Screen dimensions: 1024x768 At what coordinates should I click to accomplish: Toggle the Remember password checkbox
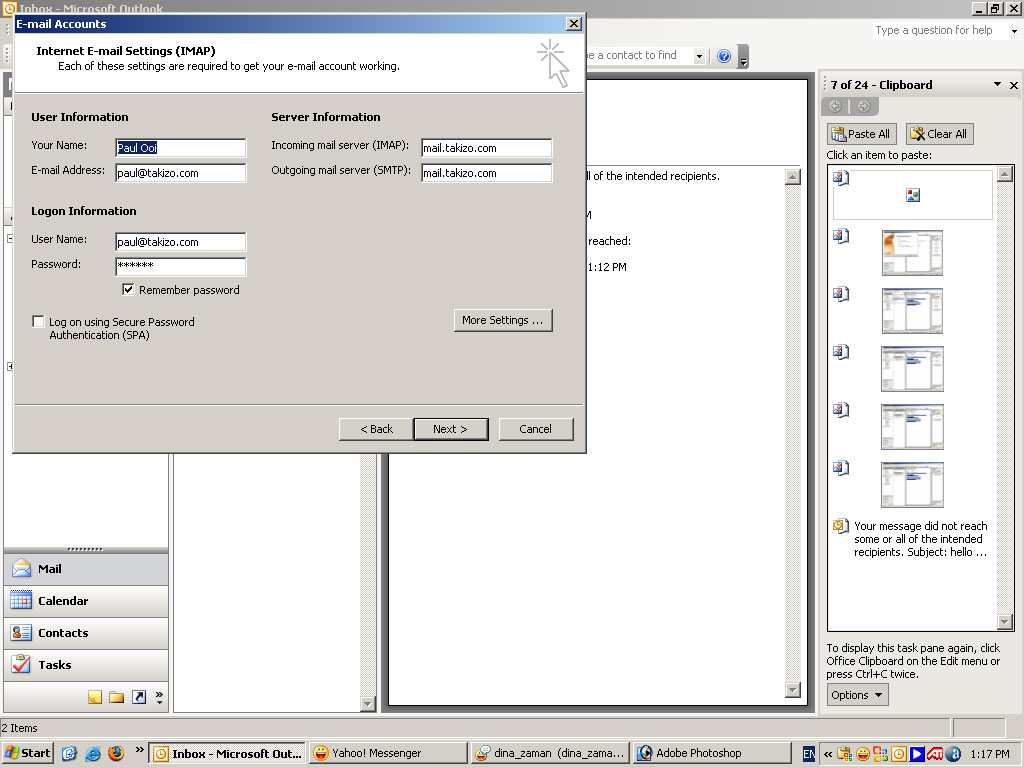click(x=128, y=289)
